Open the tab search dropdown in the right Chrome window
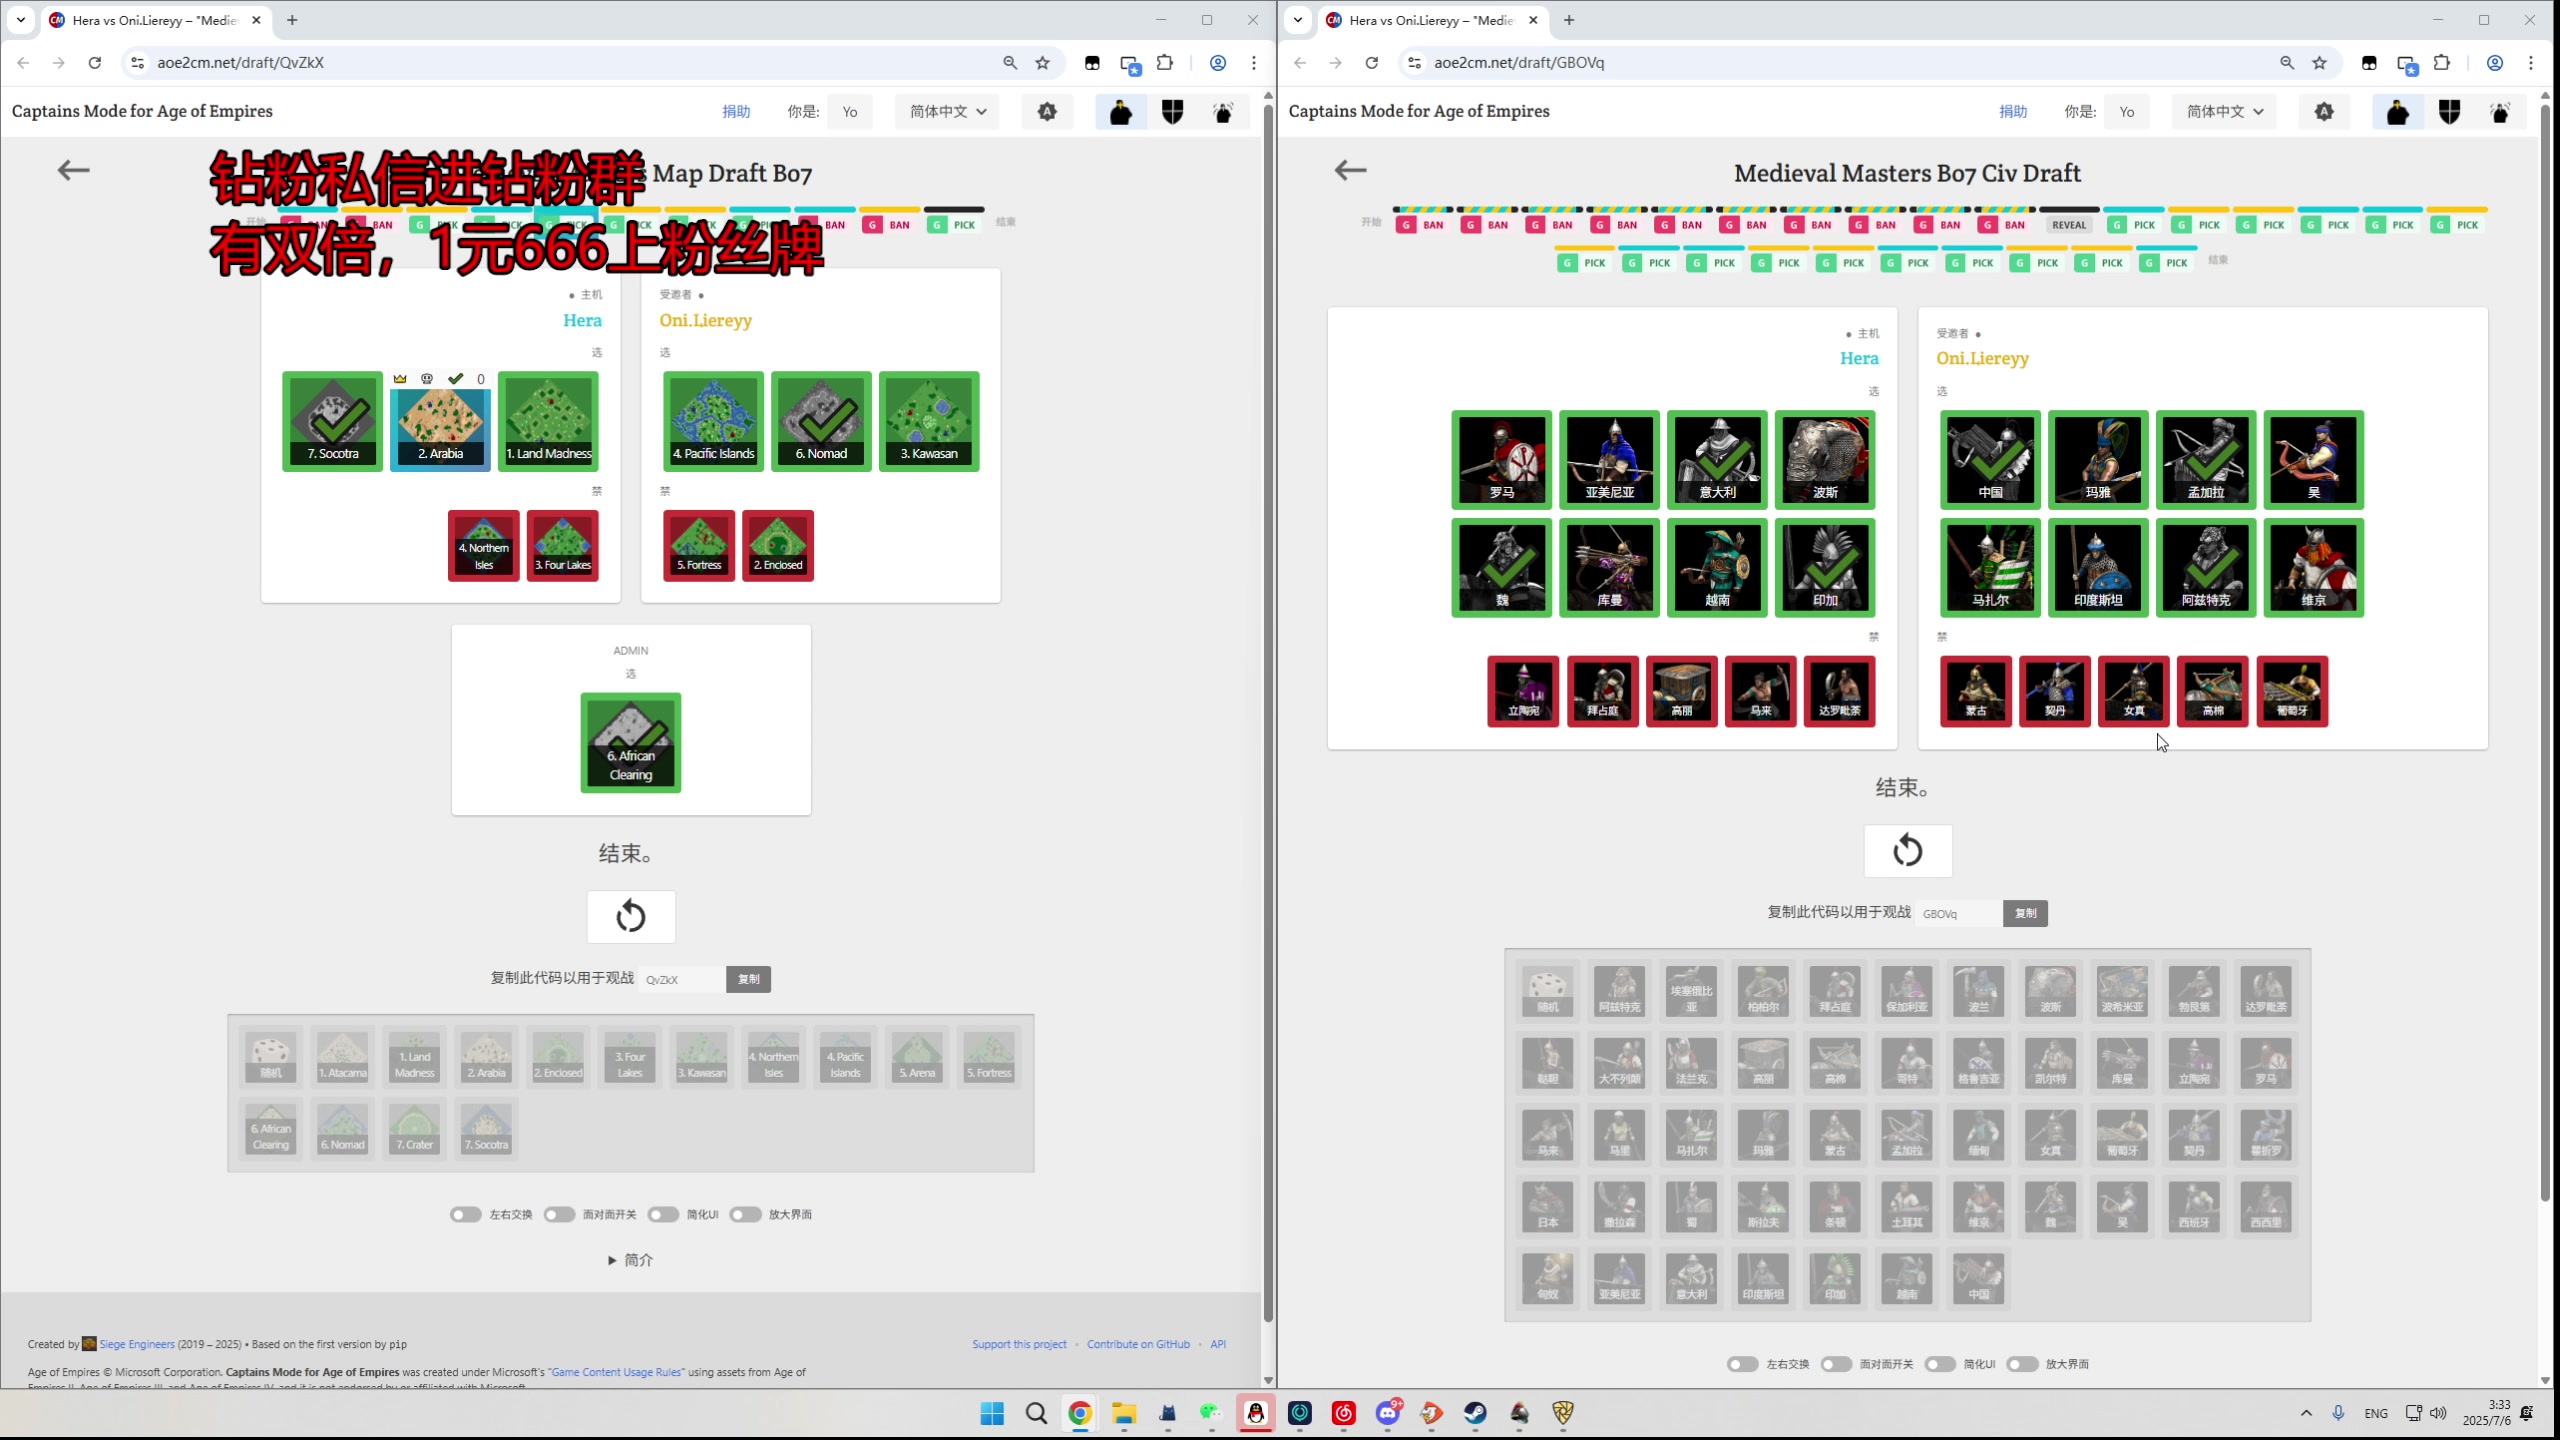This screenshot has height=1440, width=2560. (x=1298, y=19)
